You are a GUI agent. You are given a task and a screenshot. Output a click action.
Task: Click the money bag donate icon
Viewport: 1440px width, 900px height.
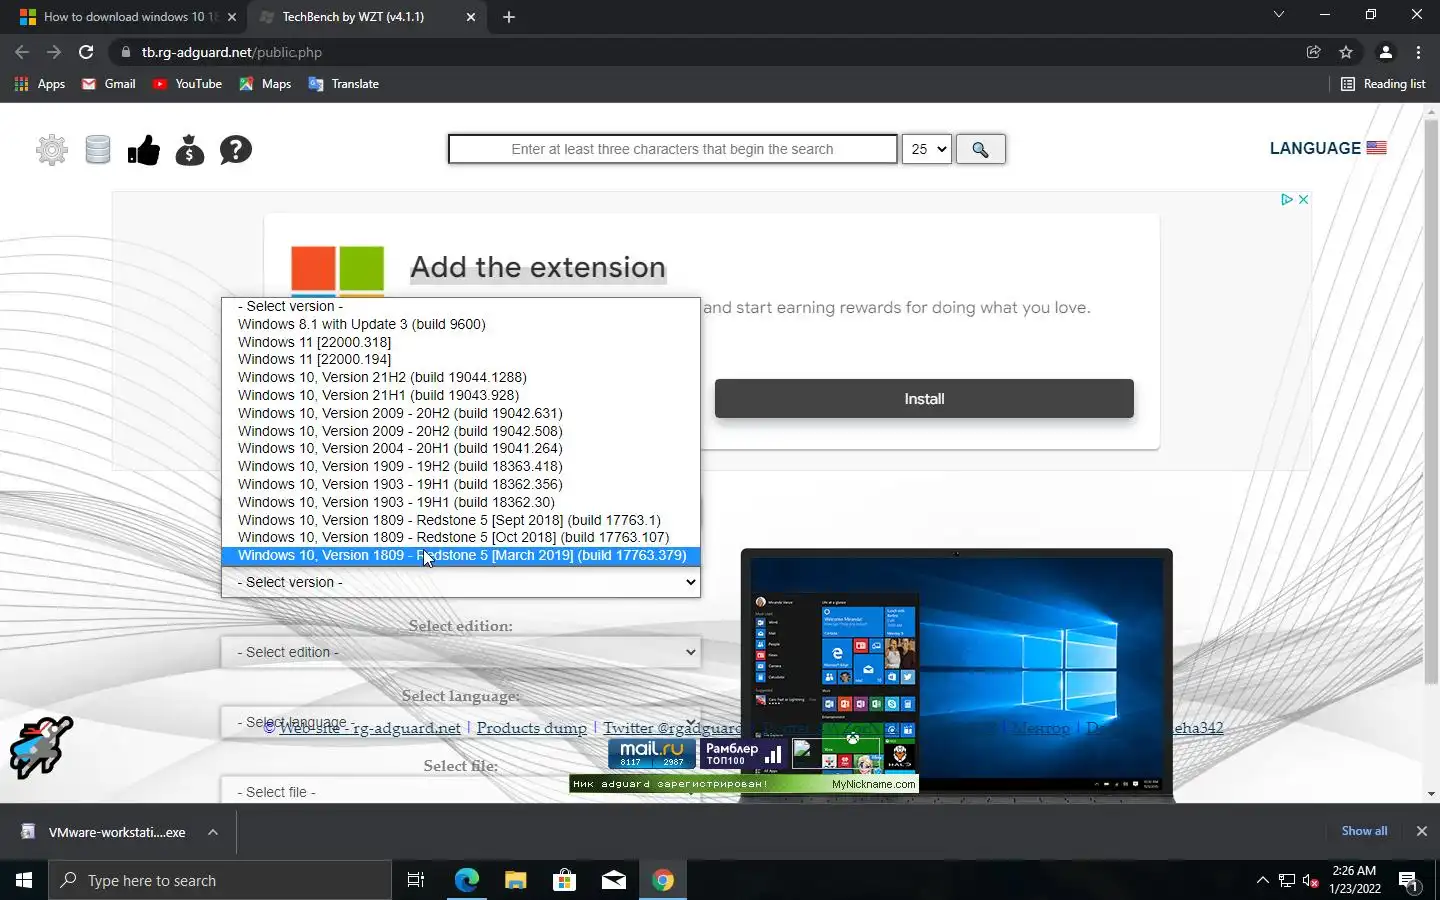pyautogui.click(x=190, y=150)
